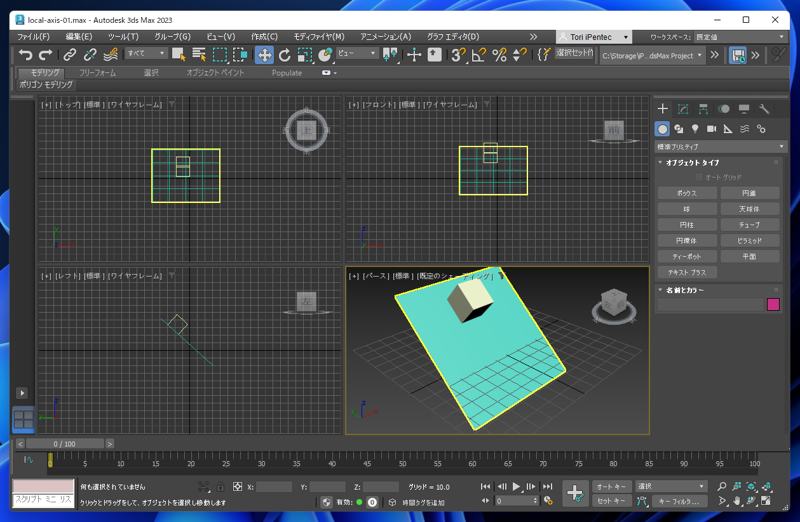Open the project path C:\Storage dropdown
This screenshot has width=800, height=522.
pos(652,56)
